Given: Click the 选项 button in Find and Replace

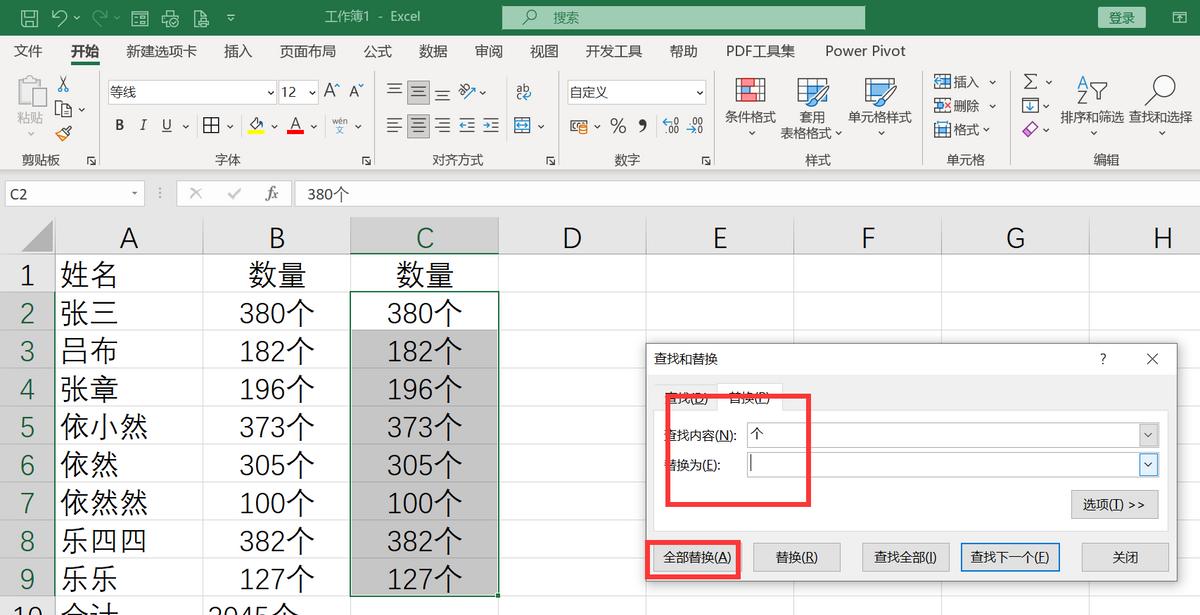Looking at the screenshot, I should click(1114, 504).
